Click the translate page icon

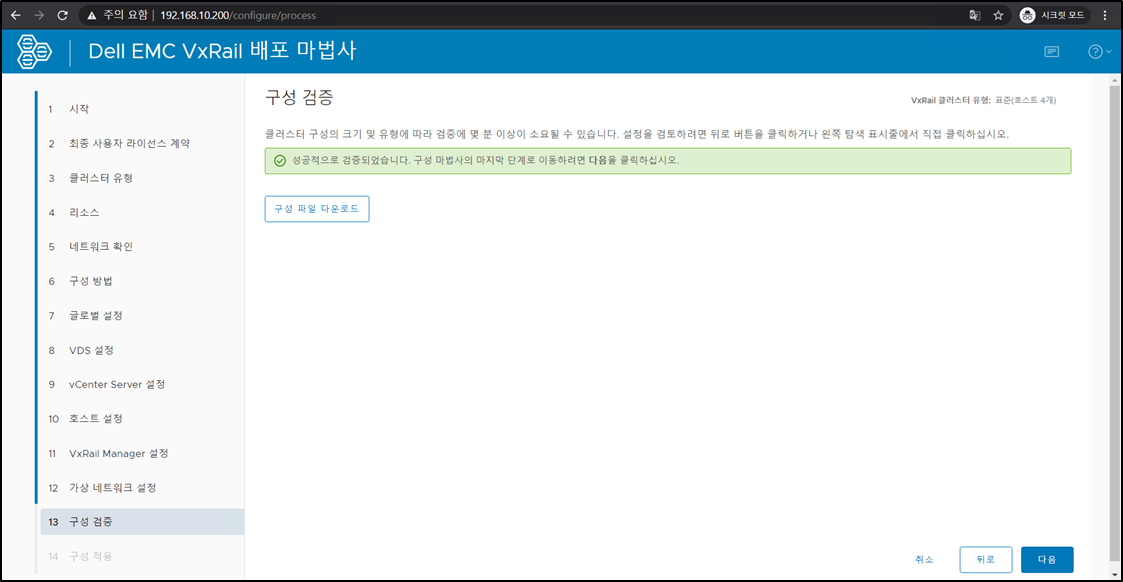point(974,15)
